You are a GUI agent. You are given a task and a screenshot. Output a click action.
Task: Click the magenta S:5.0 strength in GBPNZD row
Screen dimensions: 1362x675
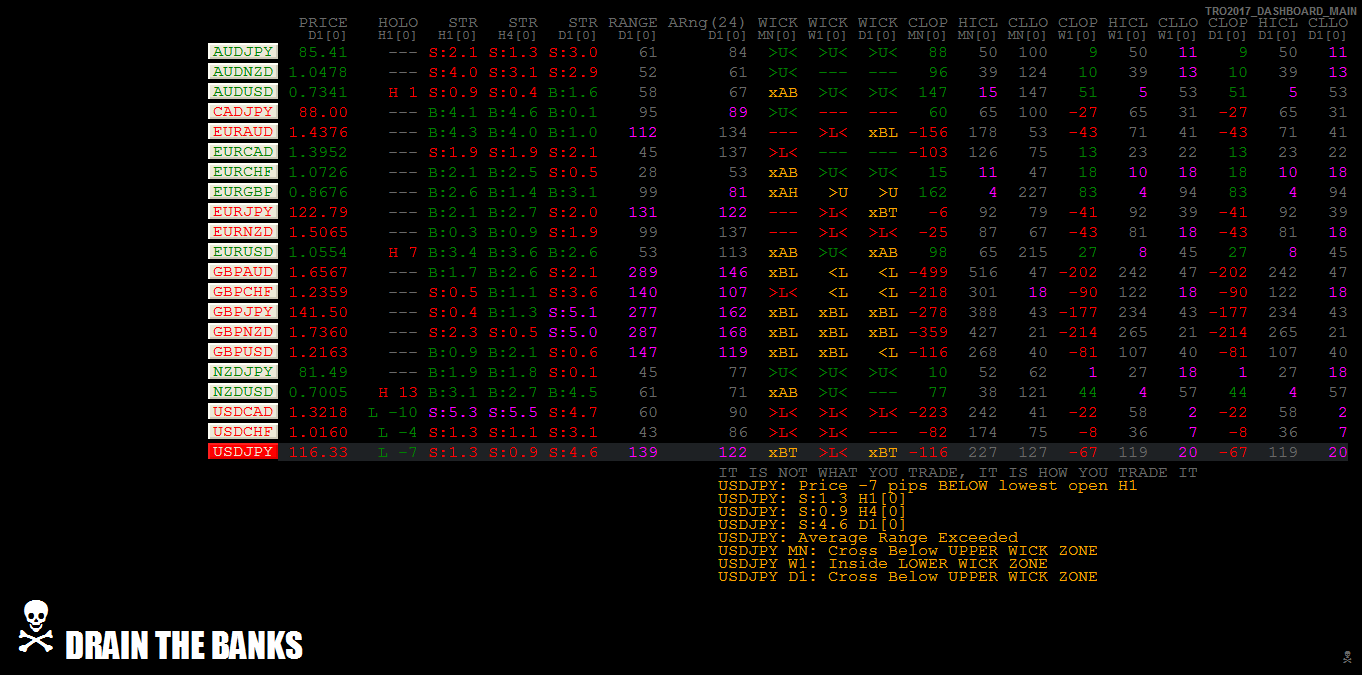pyautogui.click(x=573, y=332)
